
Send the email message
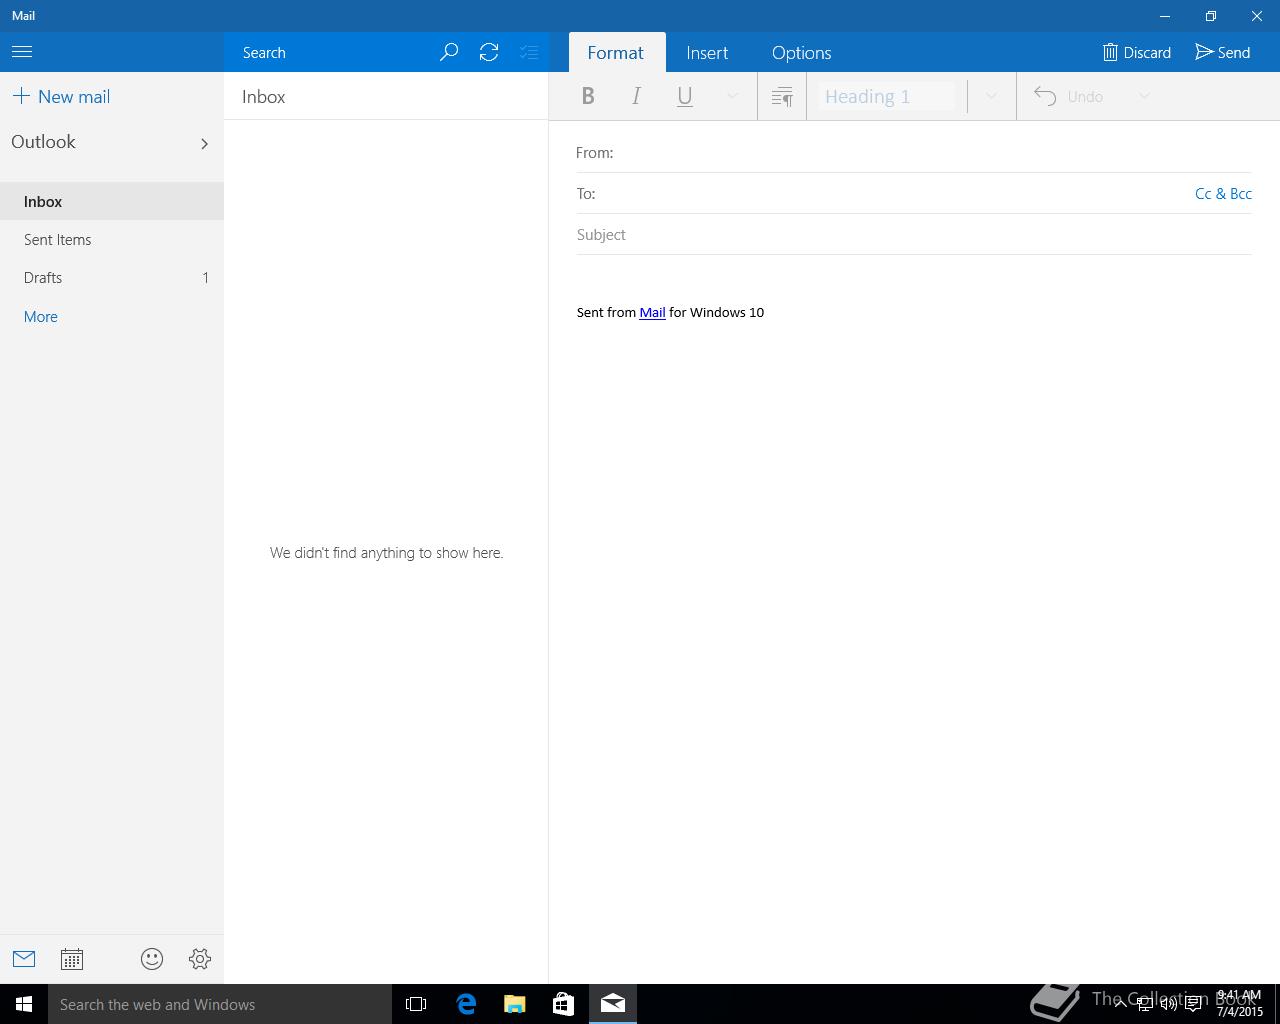[x=1223, y=52]
